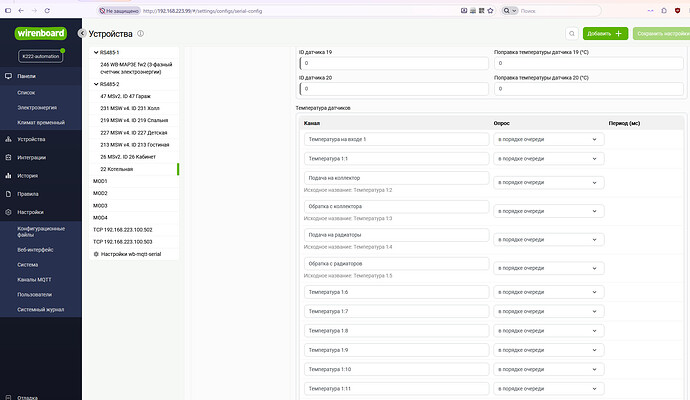Screen dimensions: 690x400
Task: Click the Wirenboard logo
Action: [x=40, y=33]
